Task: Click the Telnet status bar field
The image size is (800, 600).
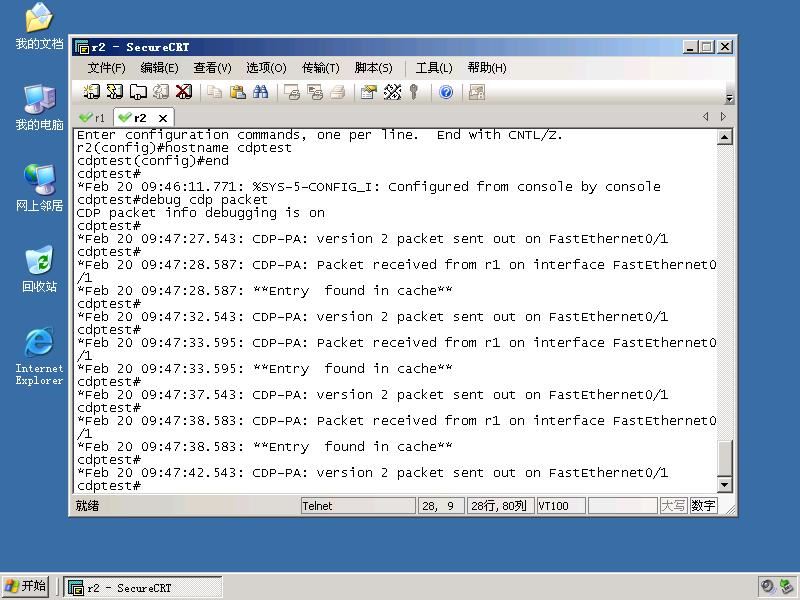Action: (x=358, y=506)
